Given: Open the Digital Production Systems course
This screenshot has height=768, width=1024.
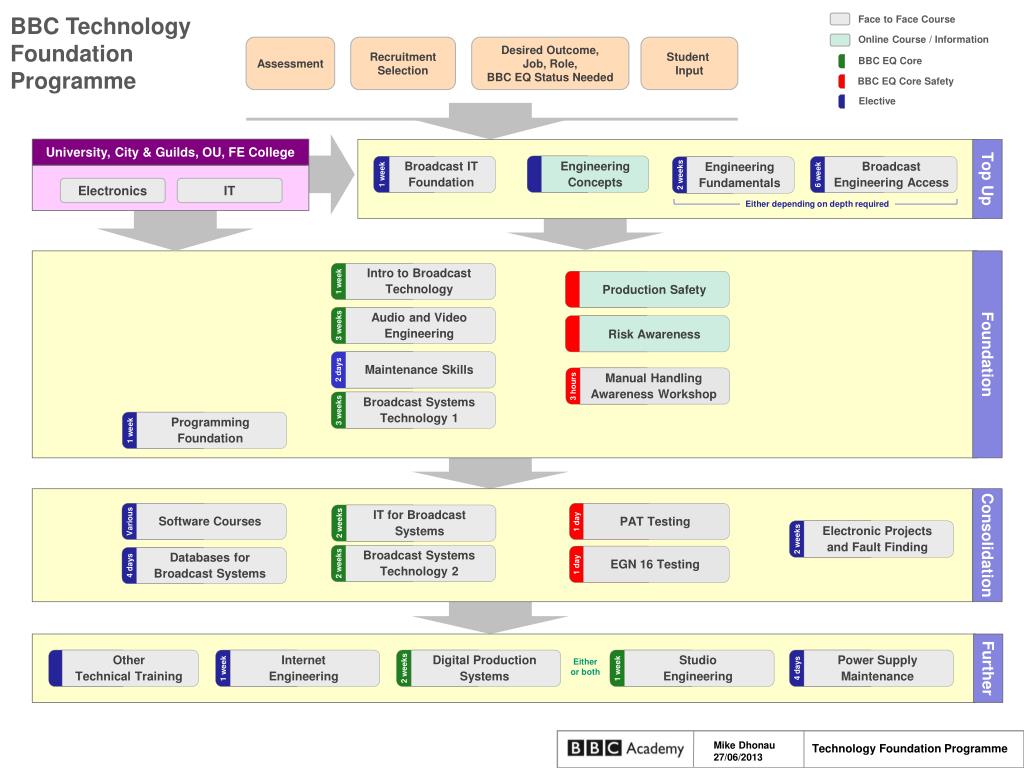Looking at the screenshot, I should click(478, 668).
